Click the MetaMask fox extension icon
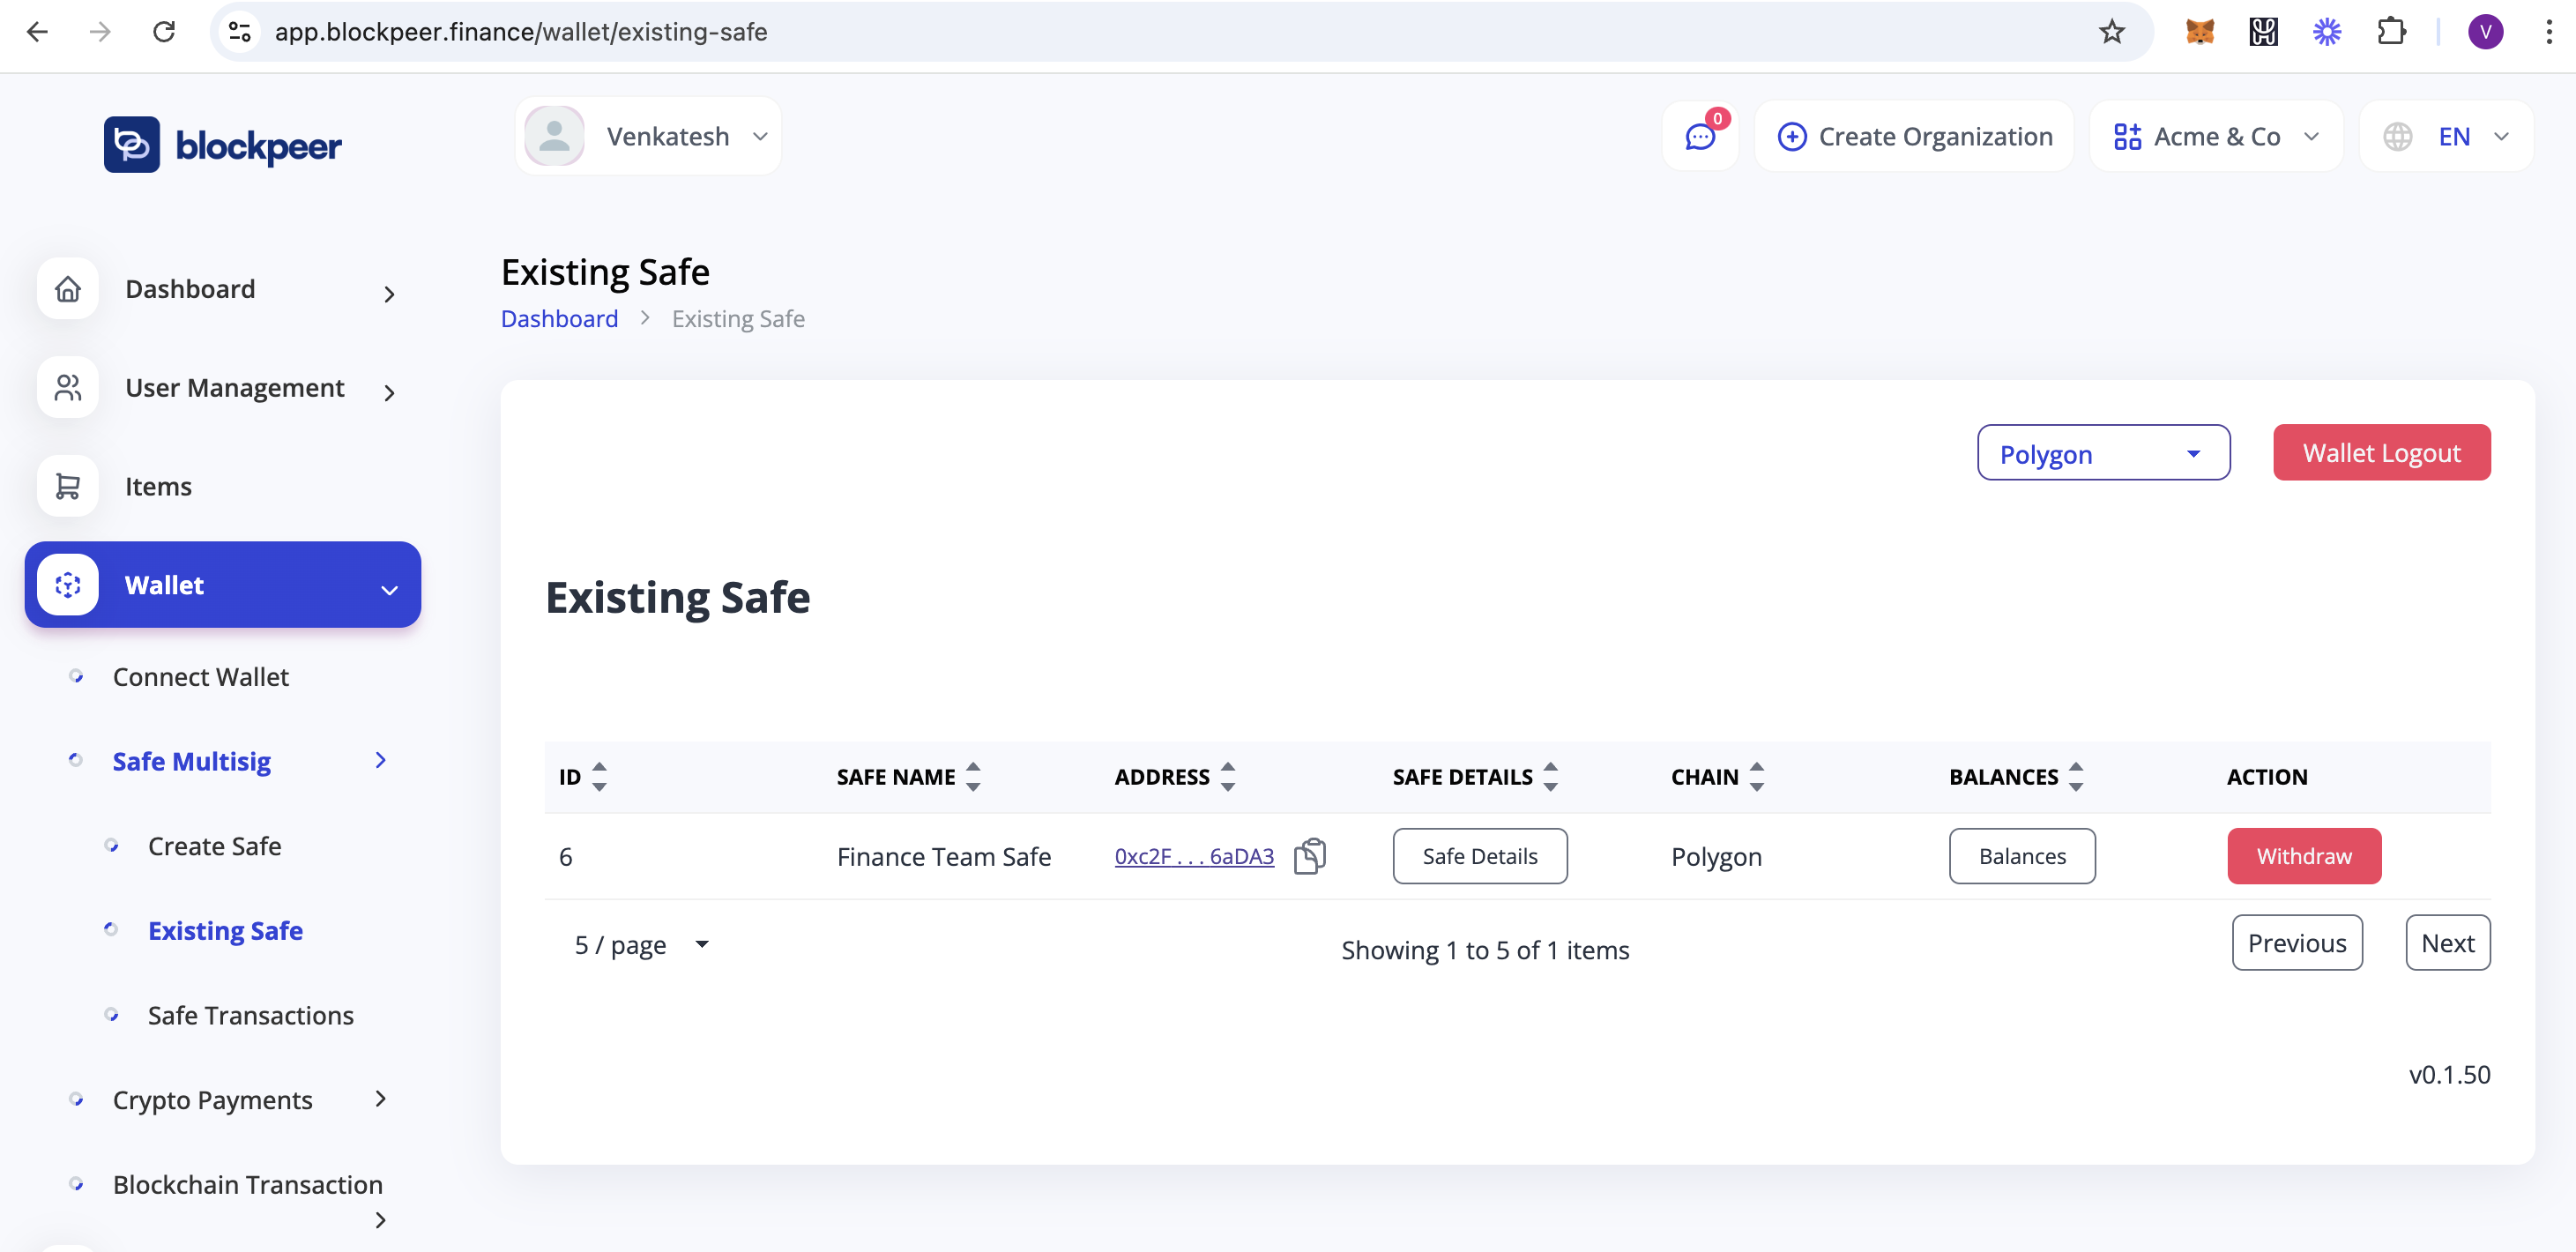The height and width of the screenshot is (1252, 2576). 2200,32
